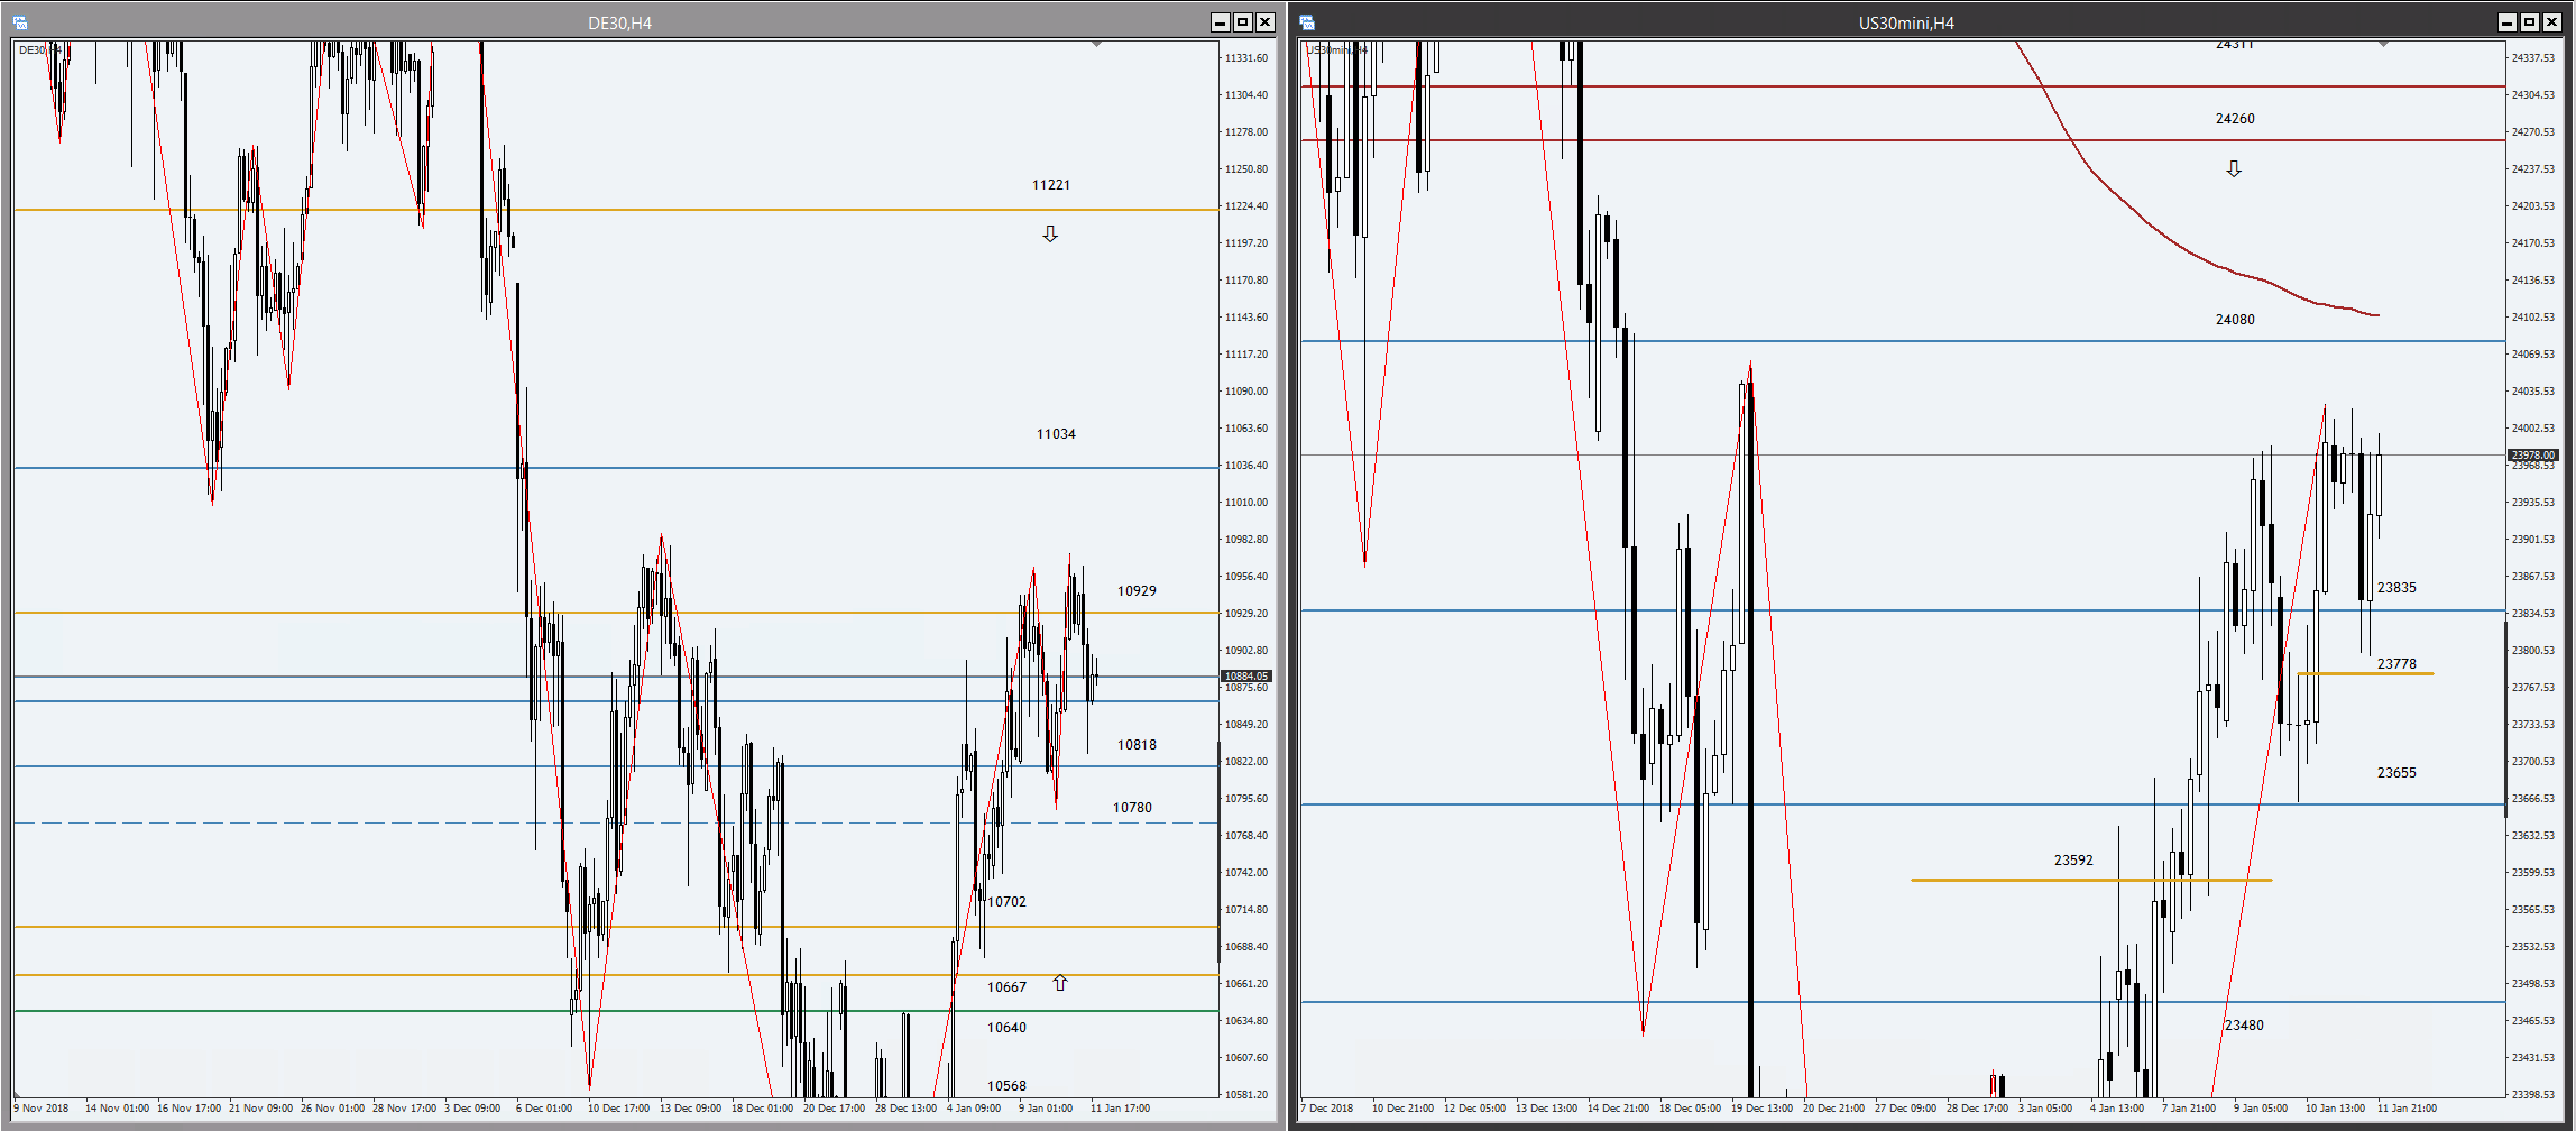Select the 10702 text label in DE30 chart
This screenshot has width=2576, height=1131.
(1007, 902)
